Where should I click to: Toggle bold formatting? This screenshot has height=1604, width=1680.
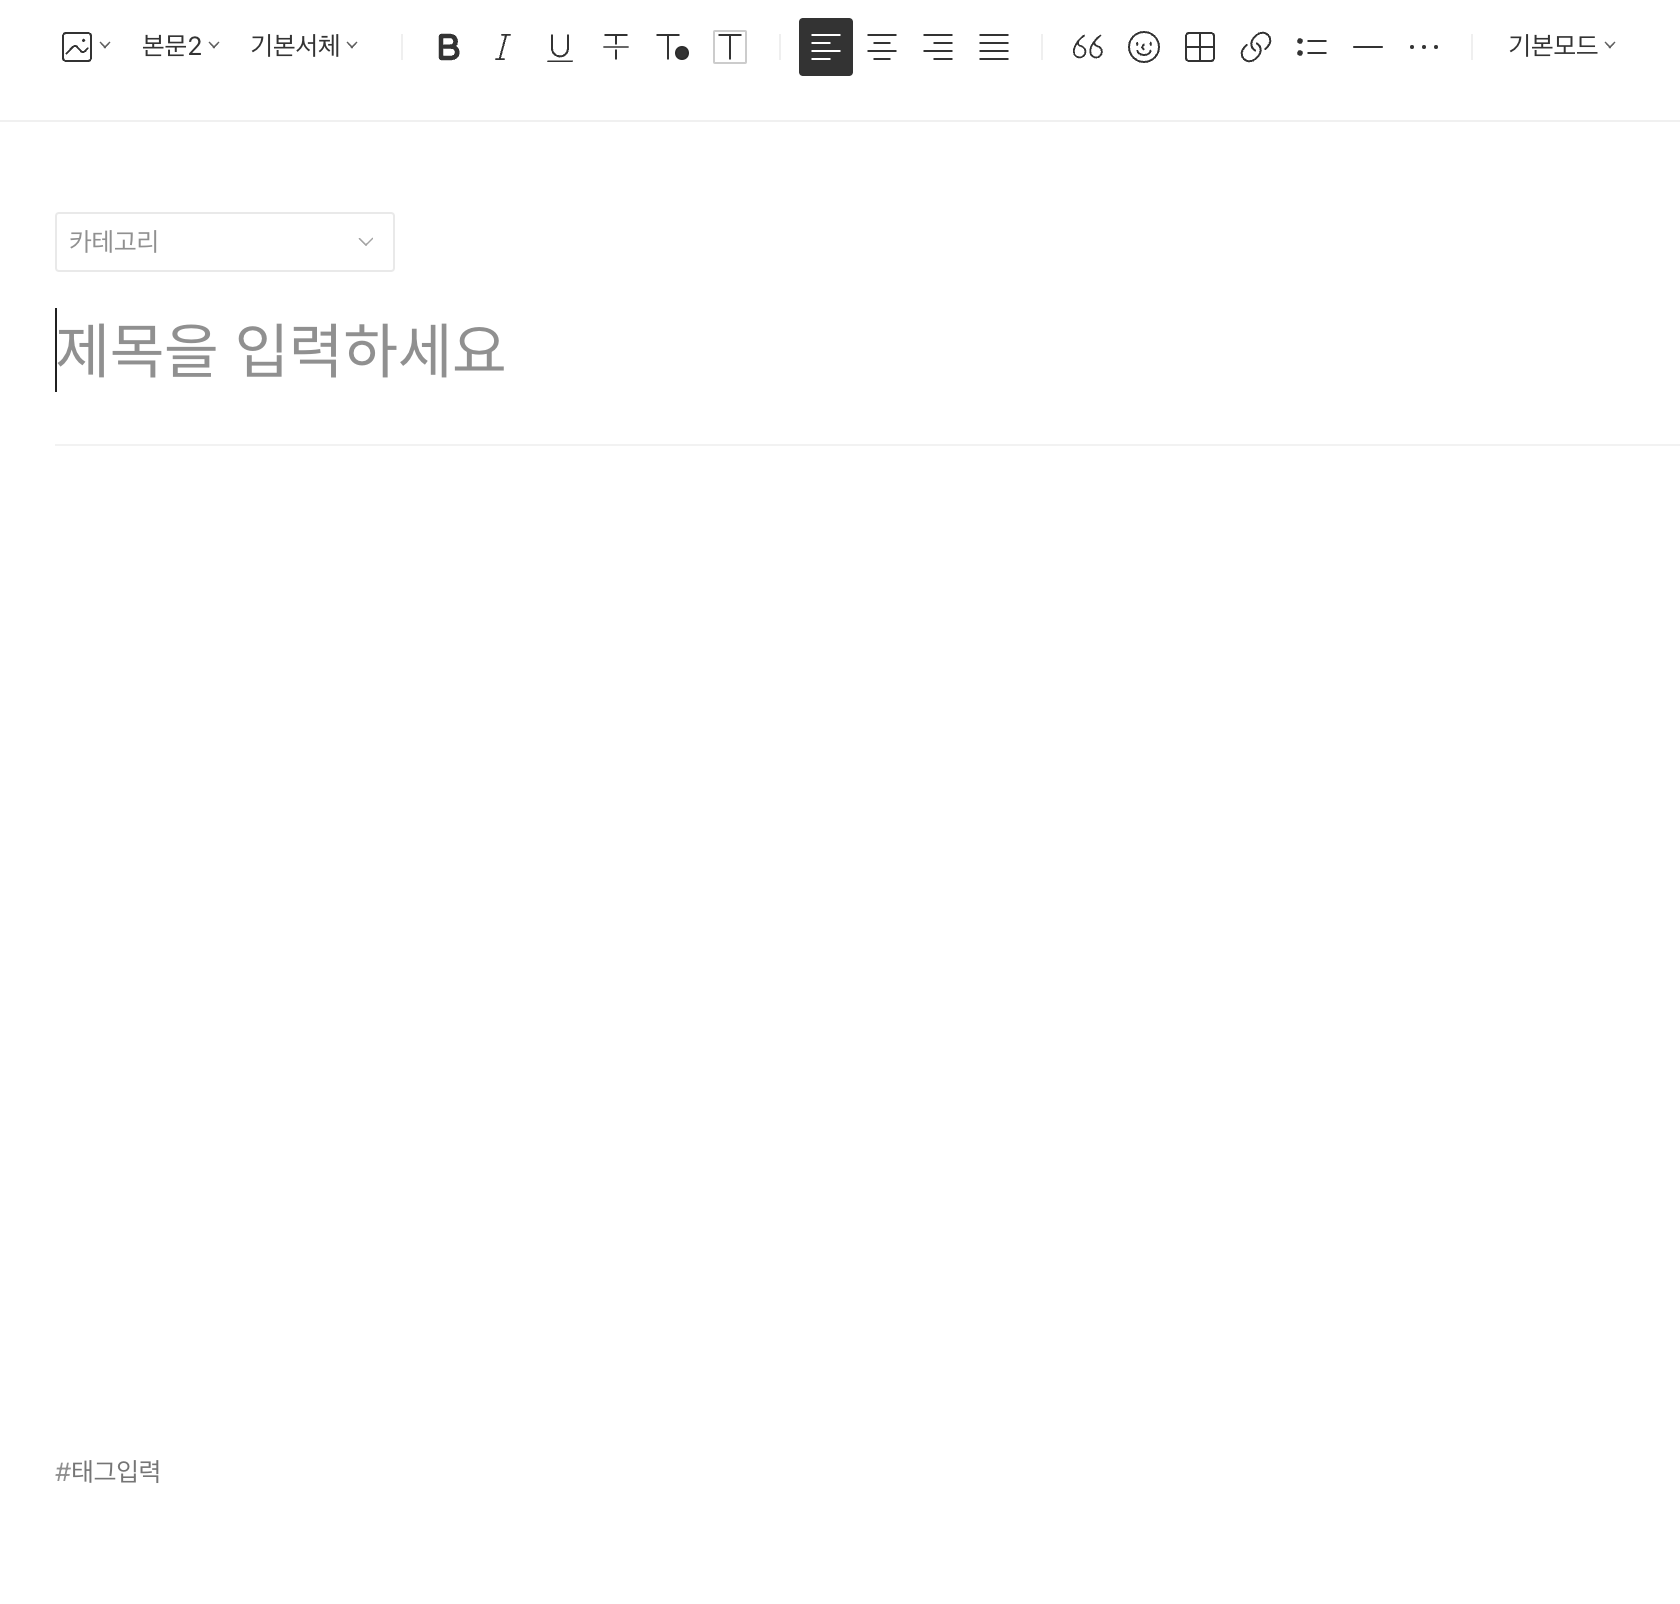tap(448, 47)
